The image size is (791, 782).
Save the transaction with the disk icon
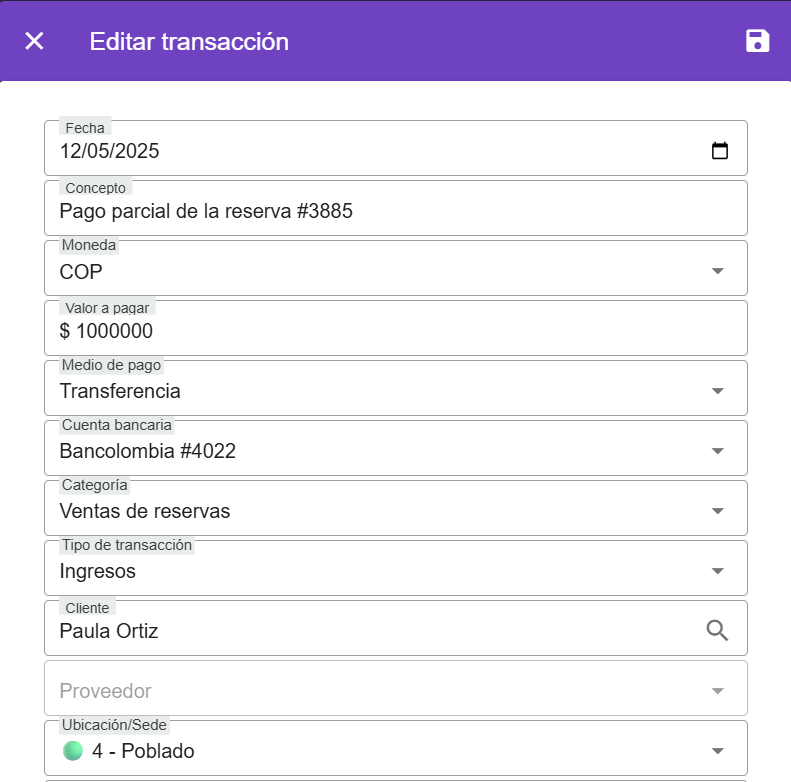758,41
